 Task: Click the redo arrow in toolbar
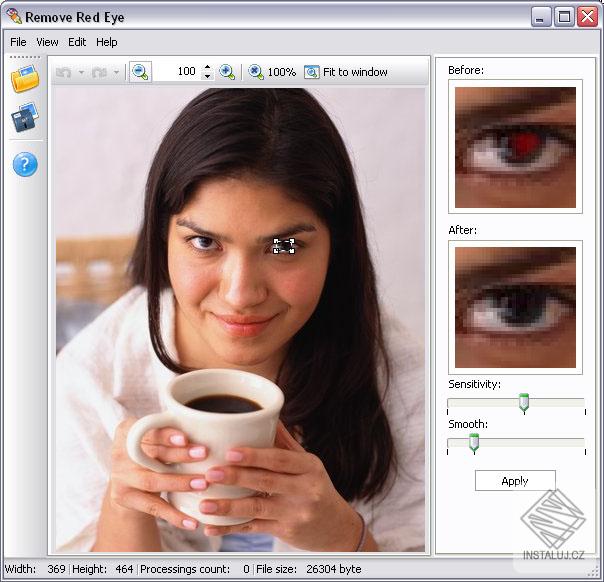click(99, 72)
